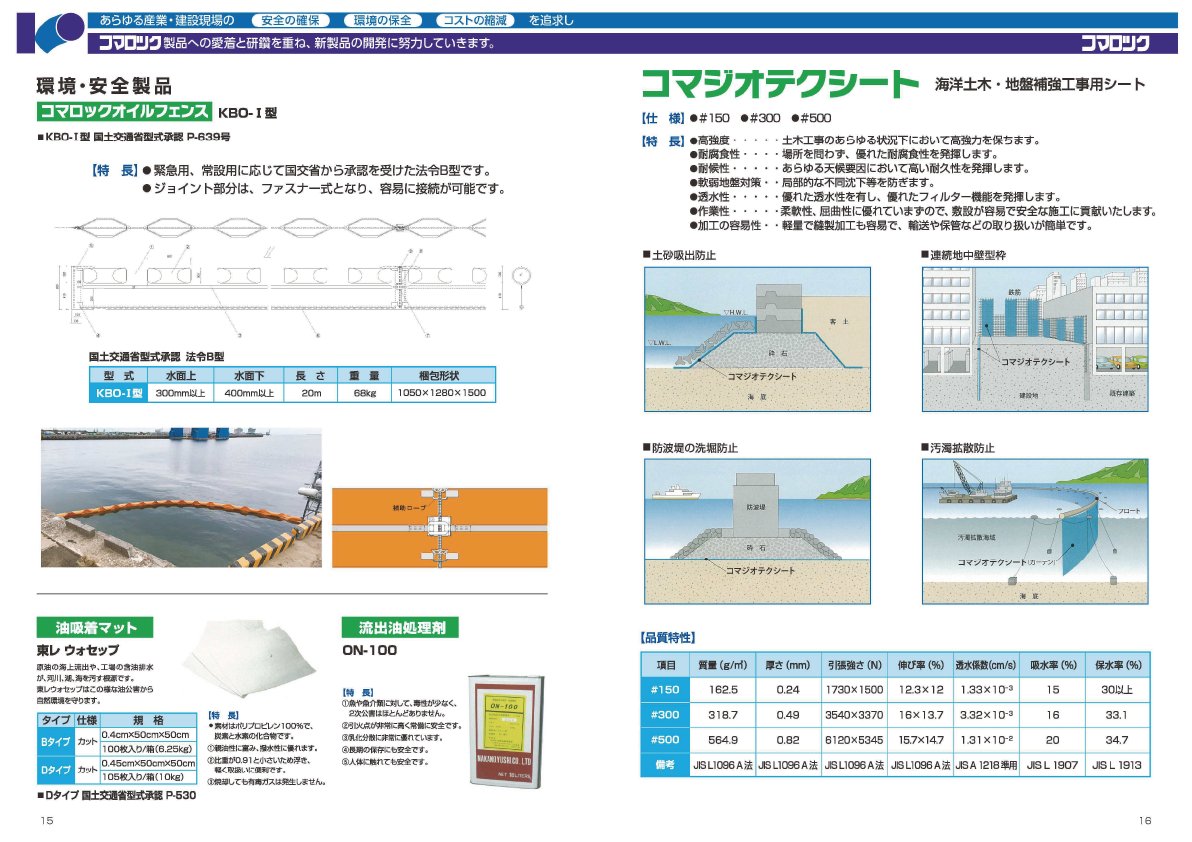Select the 安全の確保 pill in the header
This screenshot has height=842, width=1192.
(x=290, y=21)
